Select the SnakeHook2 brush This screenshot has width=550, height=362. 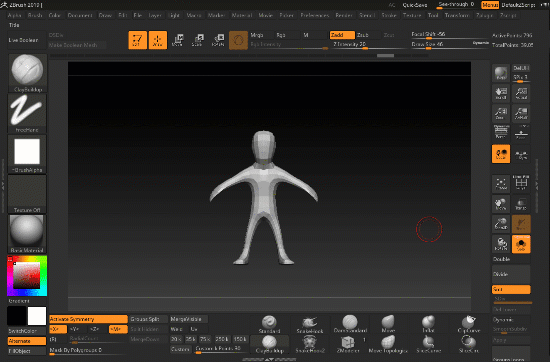(310, 344)
